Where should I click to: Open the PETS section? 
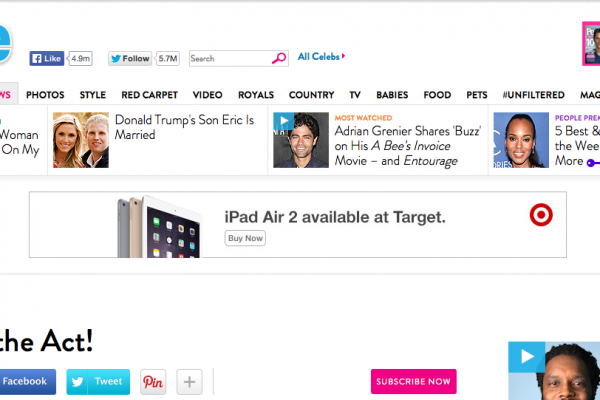[x=477, y=95]
